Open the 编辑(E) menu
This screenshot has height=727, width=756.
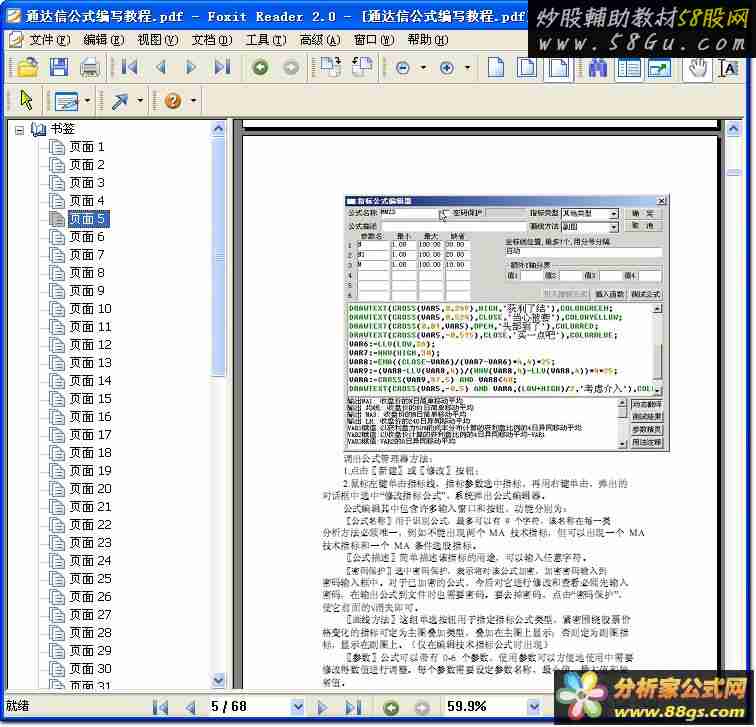pyautogui.click(x=104, y=40)
